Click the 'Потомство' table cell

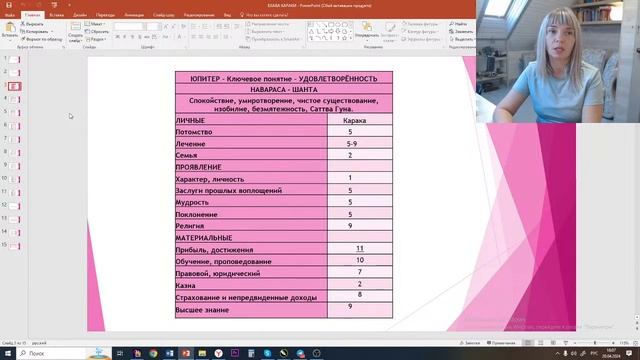tap(251, 132)
